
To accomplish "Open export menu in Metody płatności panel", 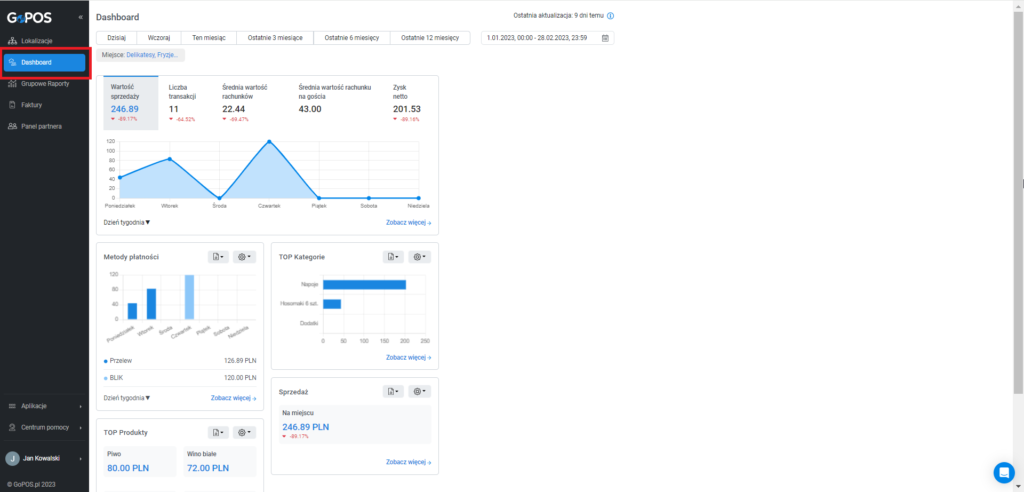I will point(218,257).
